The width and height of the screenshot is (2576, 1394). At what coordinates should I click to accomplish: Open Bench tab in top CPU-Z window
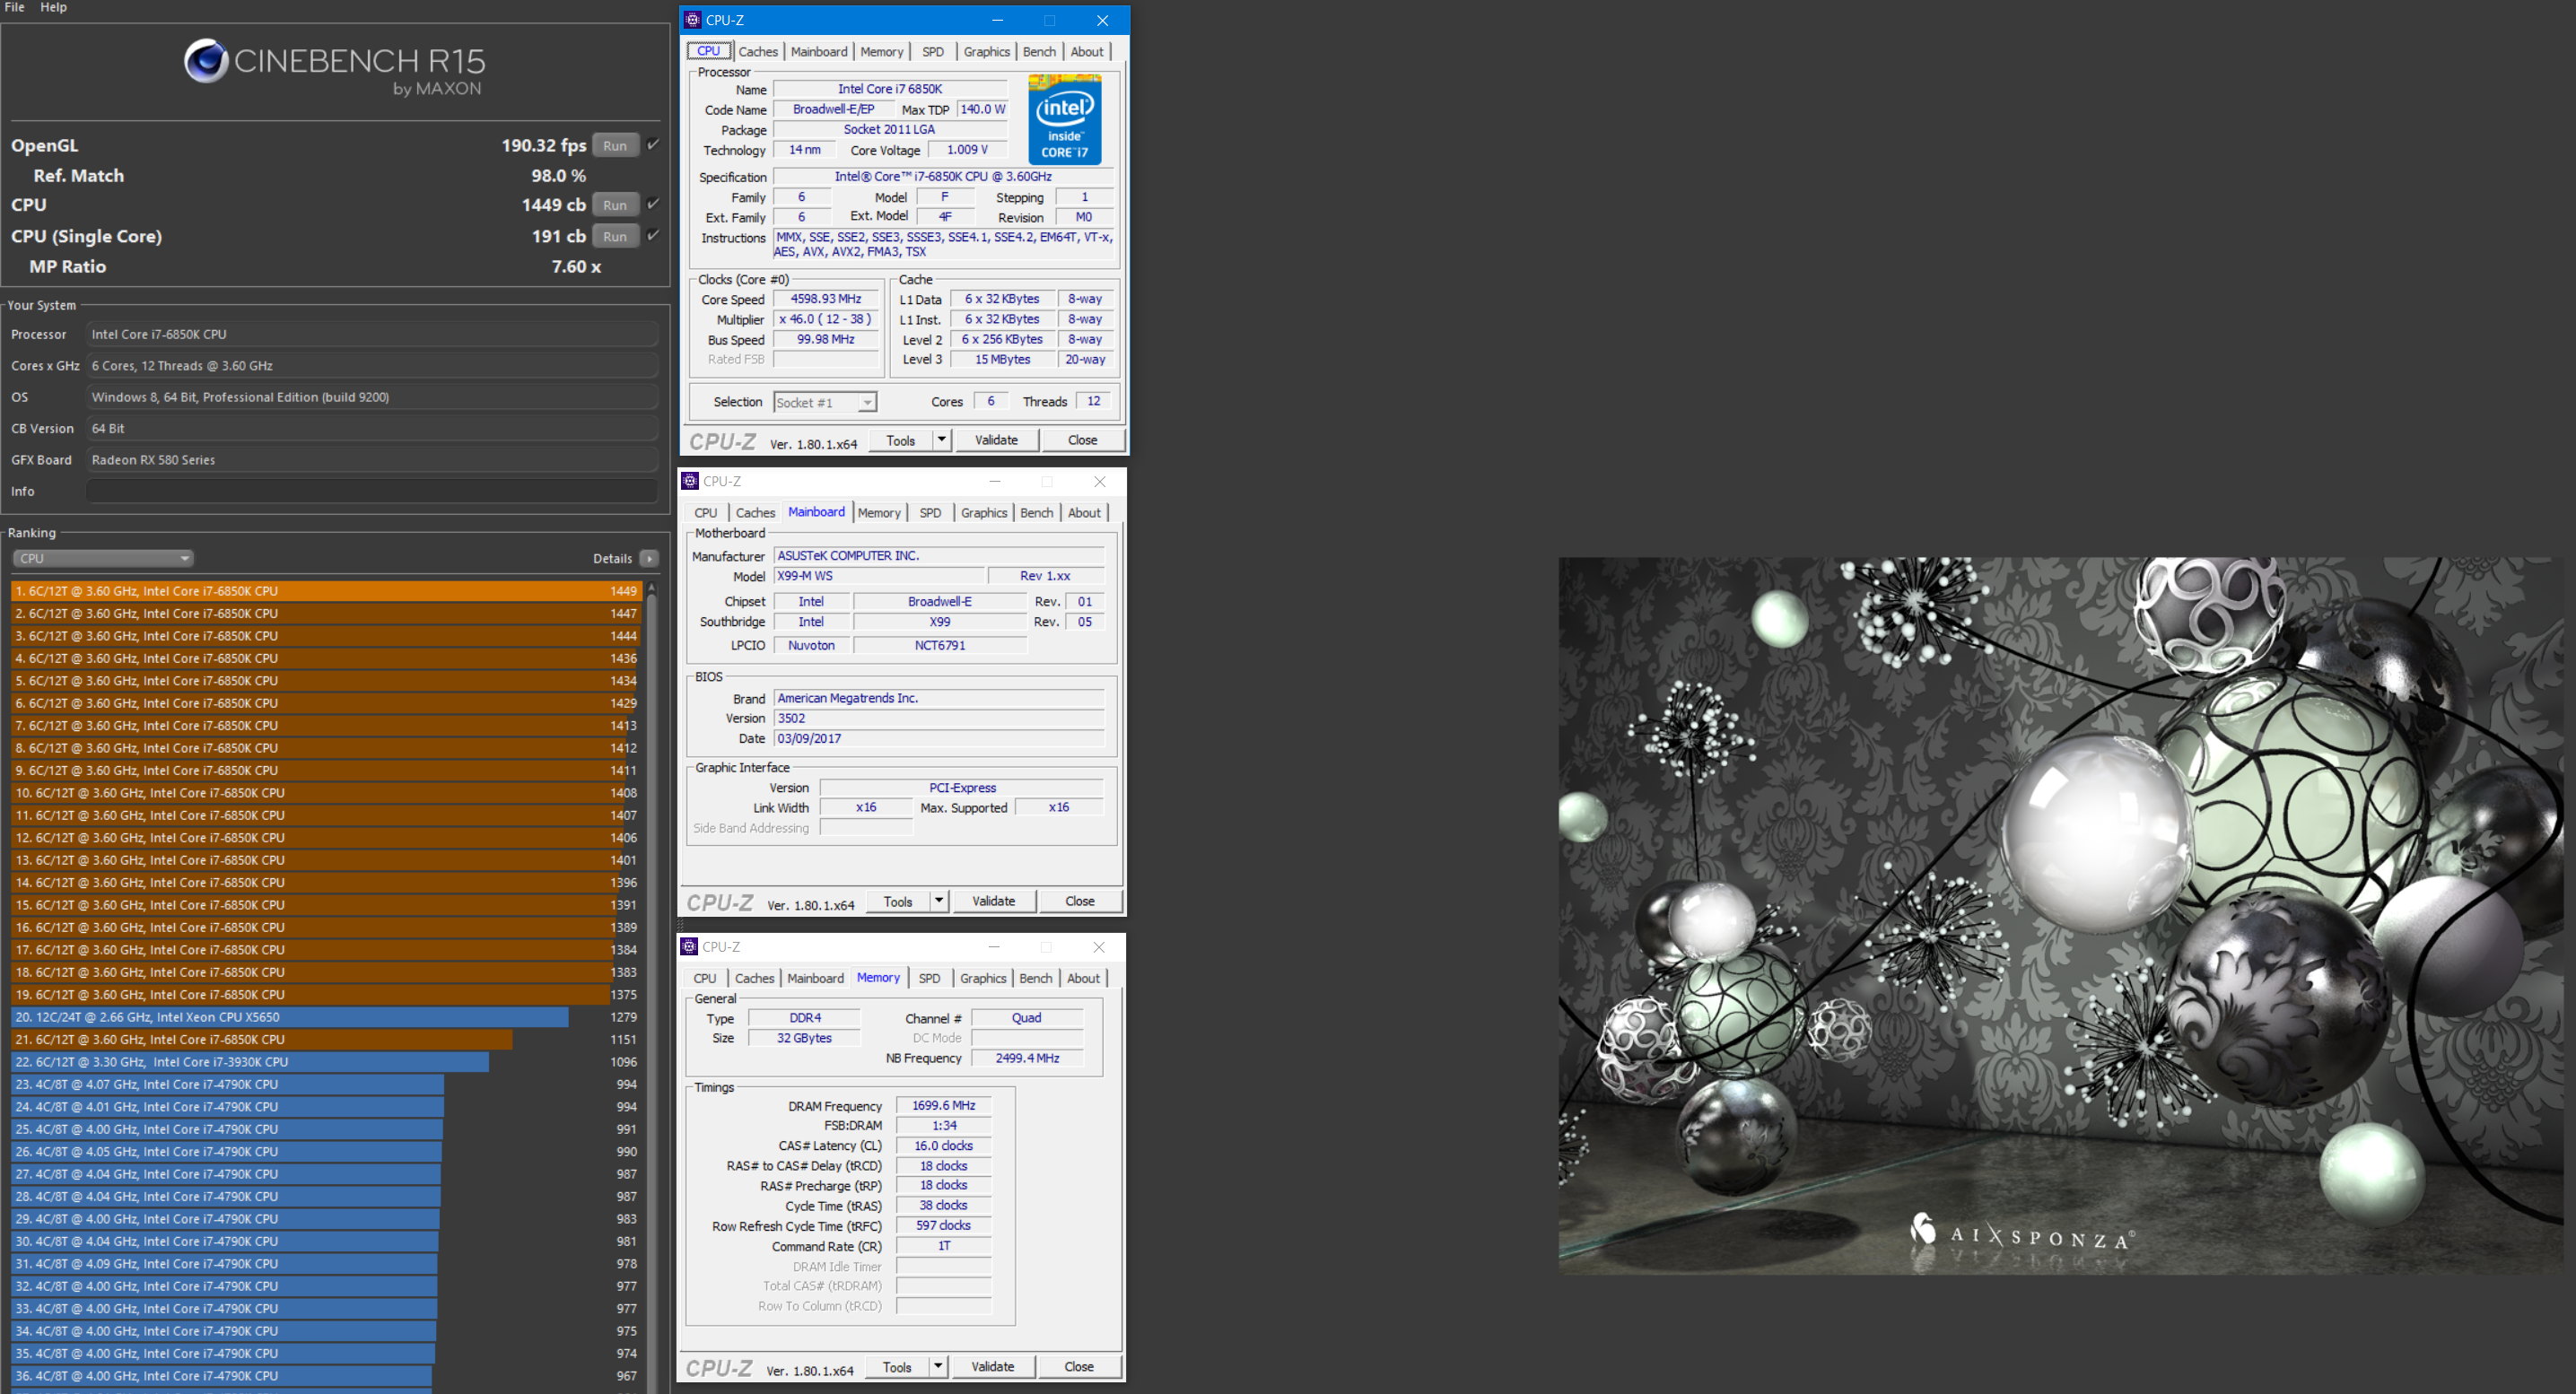[x=1039, y=52]
